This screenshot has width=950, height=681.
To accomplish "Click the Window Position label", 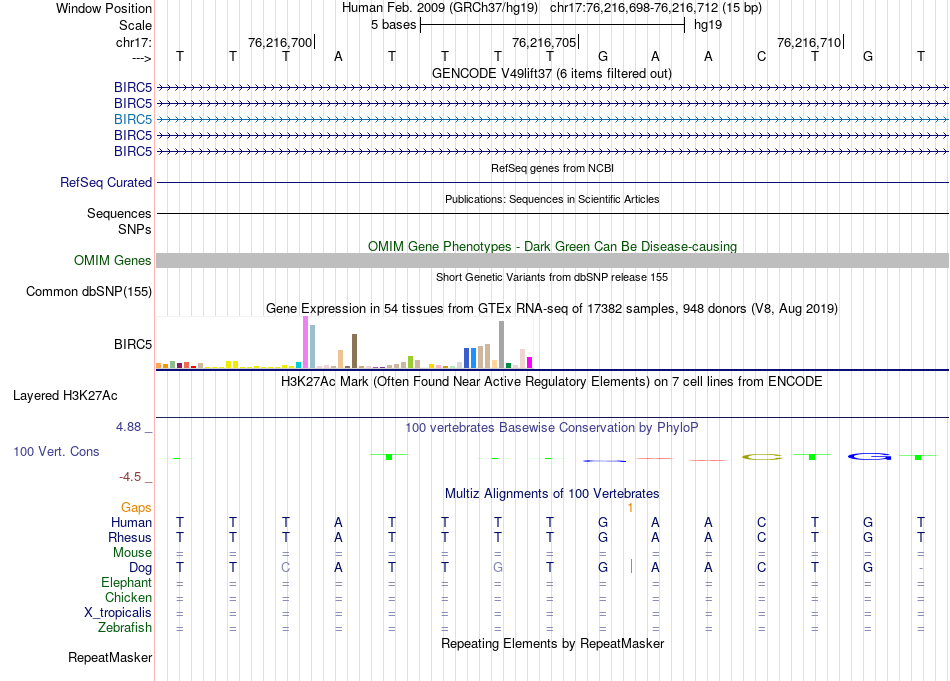I will pos(104,8).
